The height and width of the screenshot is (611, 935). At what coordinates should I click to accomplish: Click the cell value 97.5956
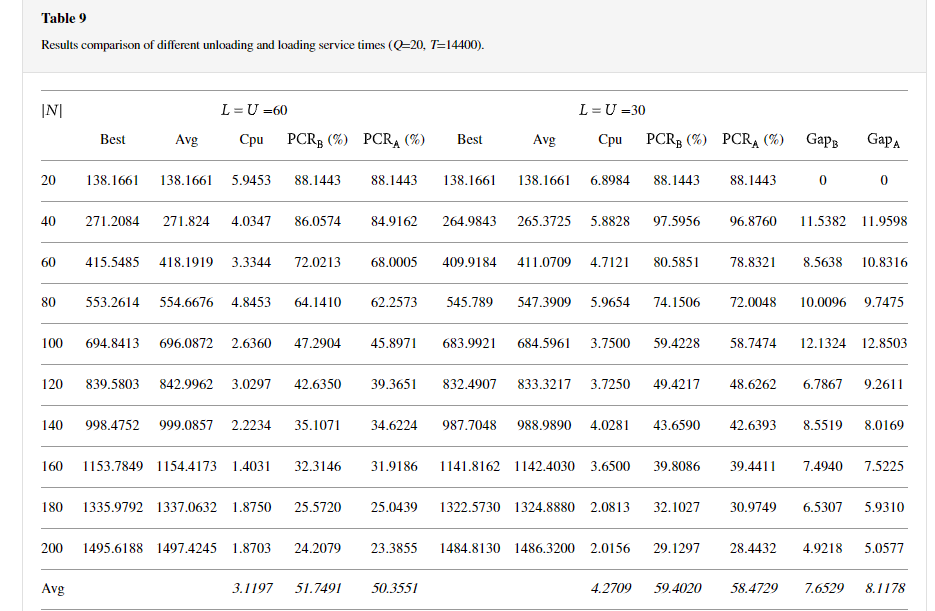pyautogui.click(x=676, y=221)
